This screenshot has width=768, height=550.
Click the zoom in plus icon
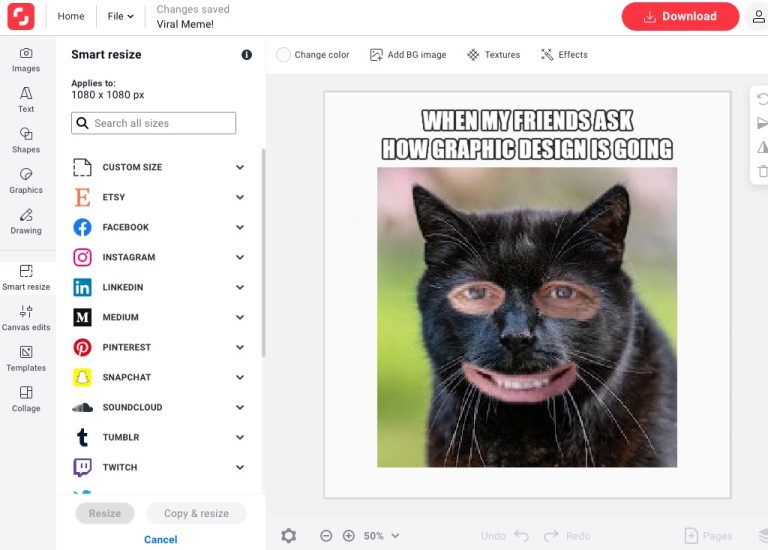349,536
